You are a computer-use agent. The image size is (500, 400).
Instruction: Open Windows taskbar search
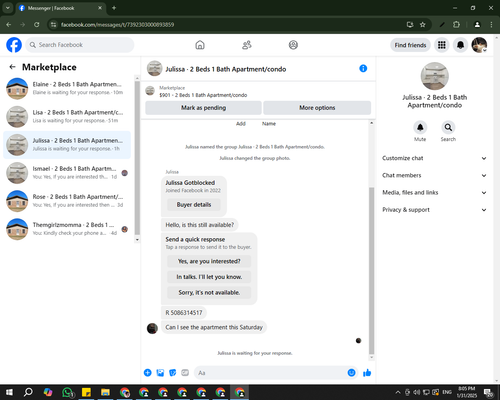[x=28, y=392]
